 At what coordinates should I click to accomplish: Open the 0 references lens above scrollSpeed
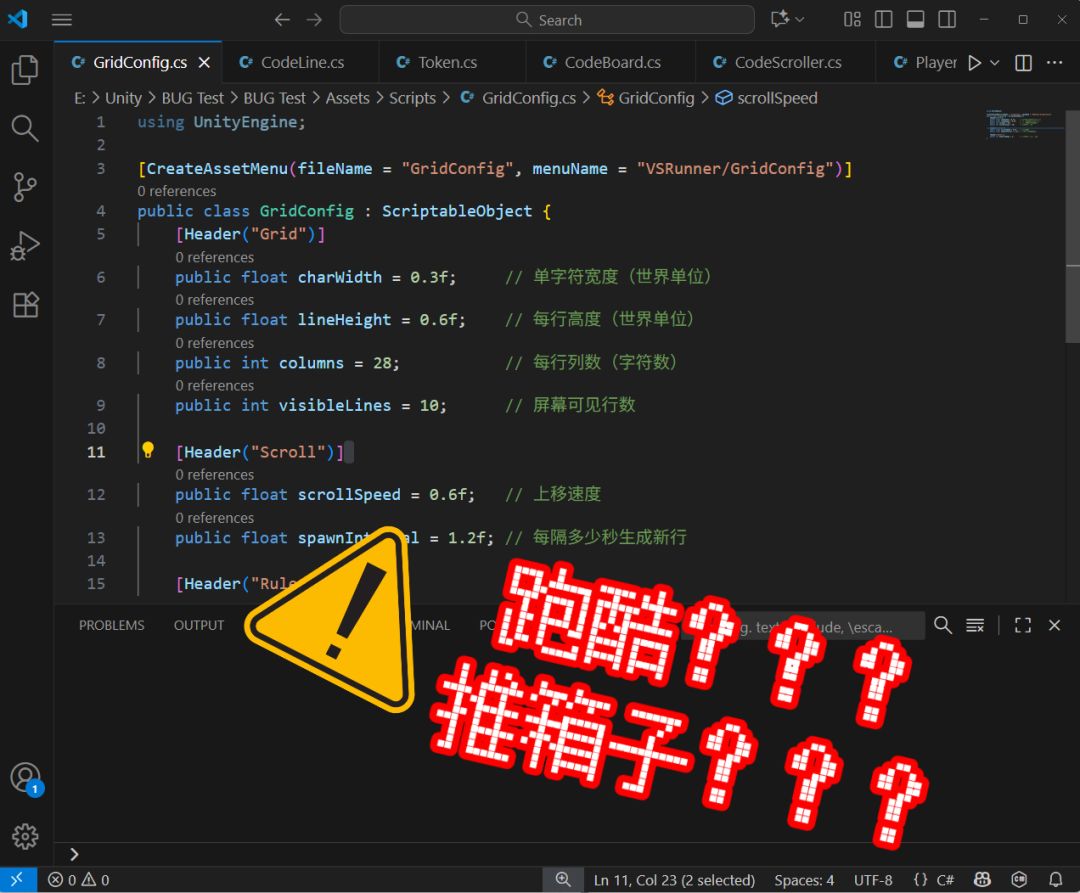214,475
